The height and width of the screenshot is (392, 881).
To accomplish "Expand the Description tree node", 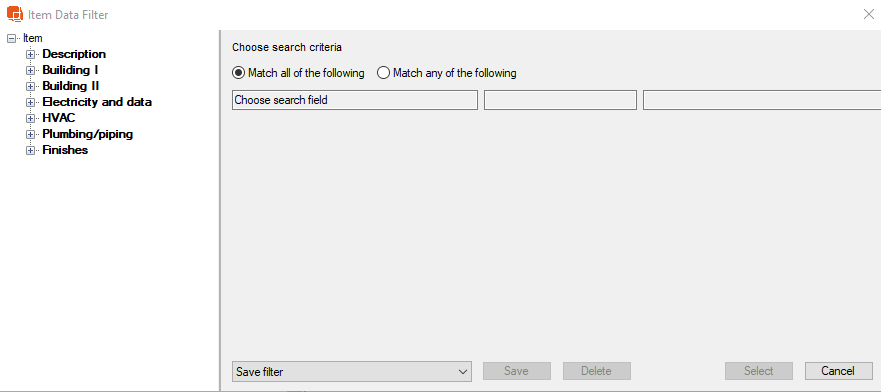I will [x=30, y=54].
